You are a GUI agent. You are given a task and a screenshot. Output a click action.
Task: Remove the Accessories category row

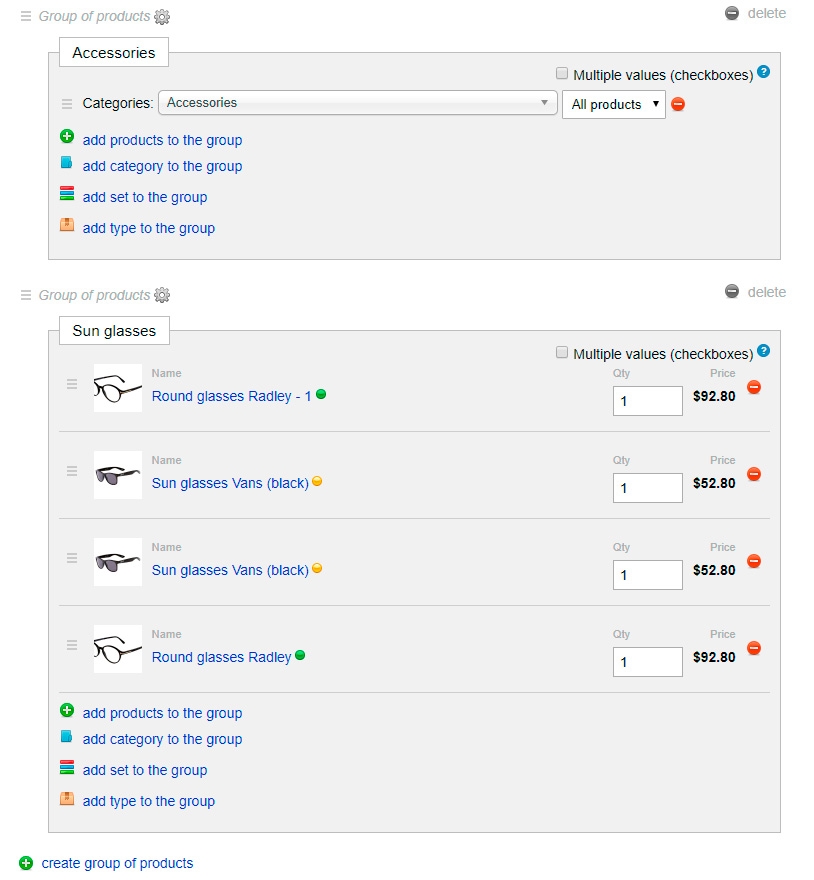(x=678, y=104)
